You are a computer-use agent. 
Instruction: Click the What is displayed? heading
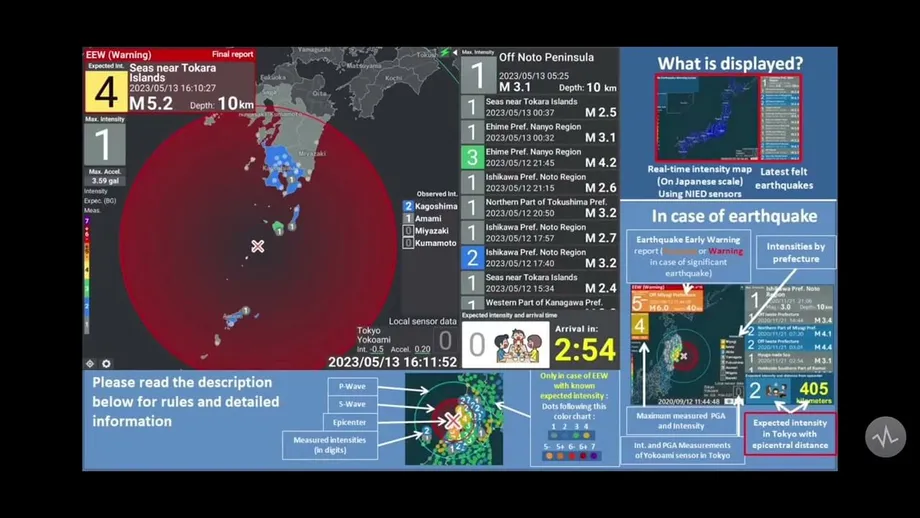tap(730, 63)
